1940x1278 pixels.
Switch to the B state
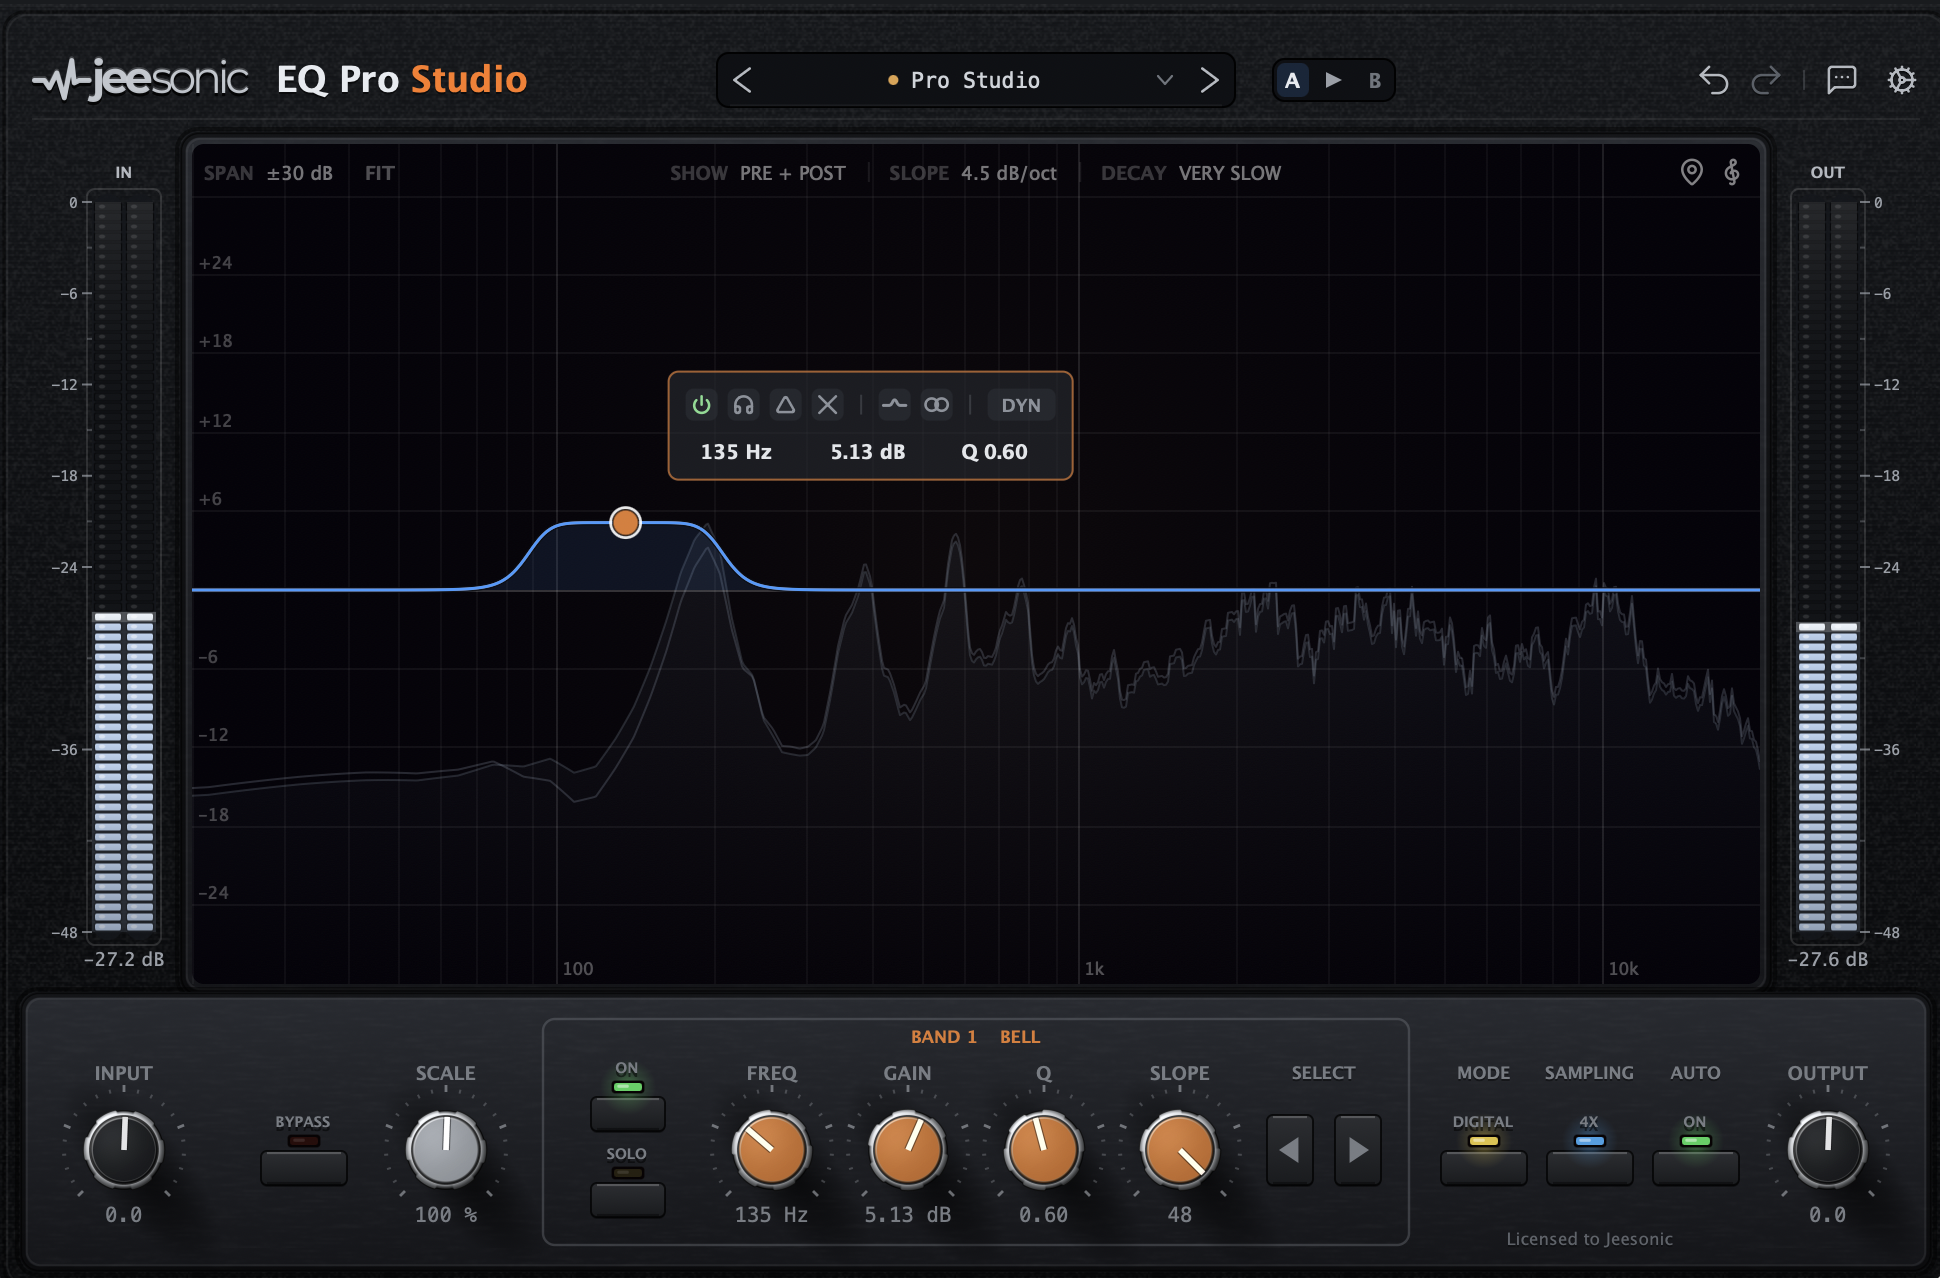(x=1375, y=80)
